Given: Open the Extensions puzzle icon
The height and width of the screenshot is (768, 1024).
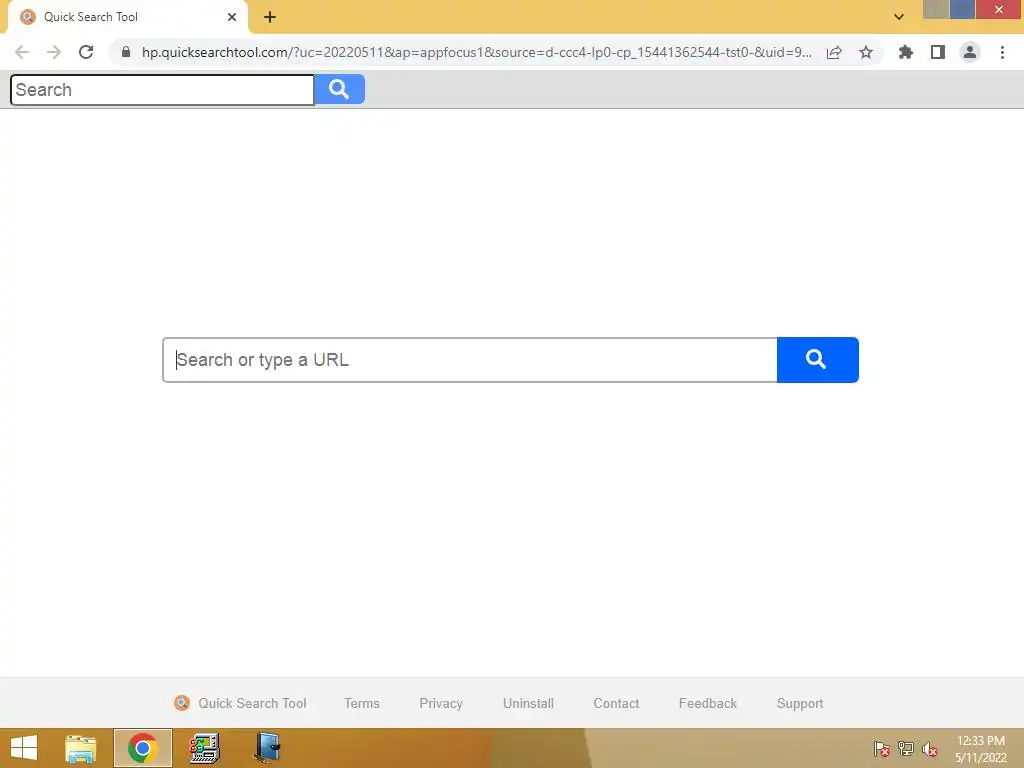Looking at the screenshot, I should tap(906, 52).
